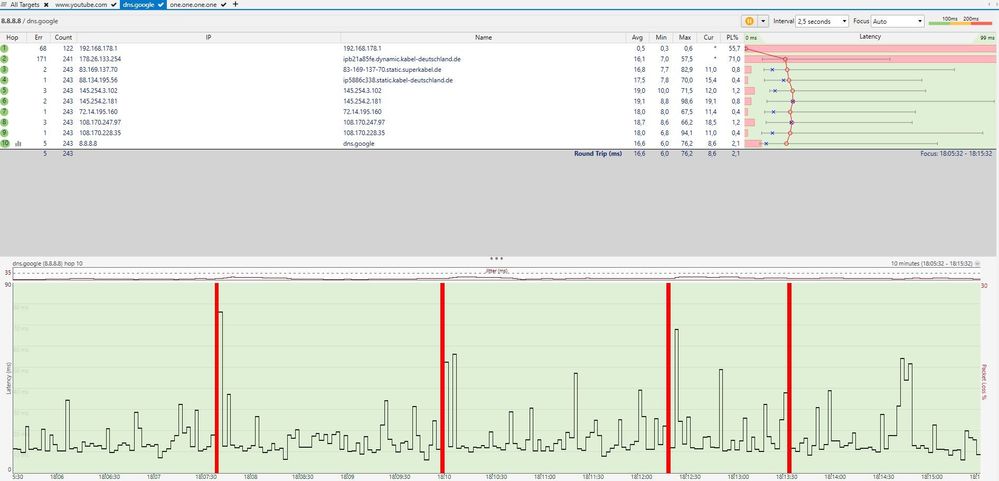Click the PL% column header
The height and width of the screenshot is (481, 999).
732,38
